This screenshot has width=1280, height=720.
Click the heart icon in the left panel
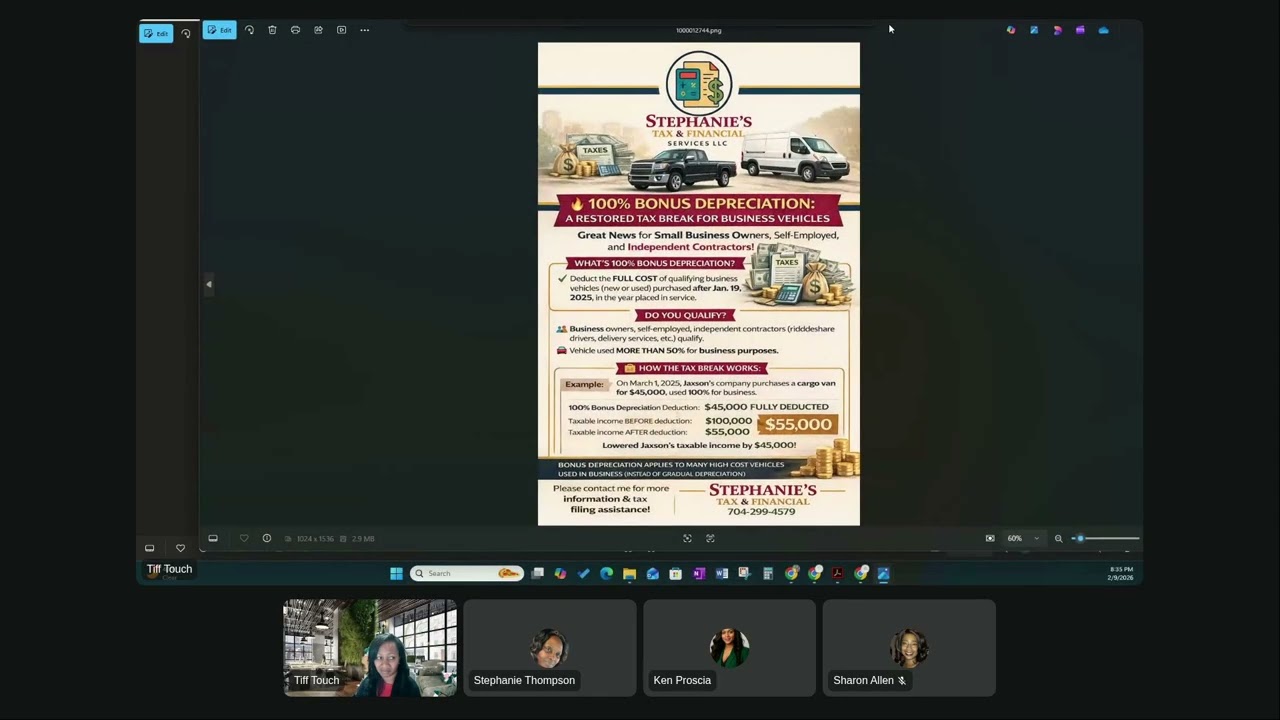pyautogui.click(x=180, y=548)
